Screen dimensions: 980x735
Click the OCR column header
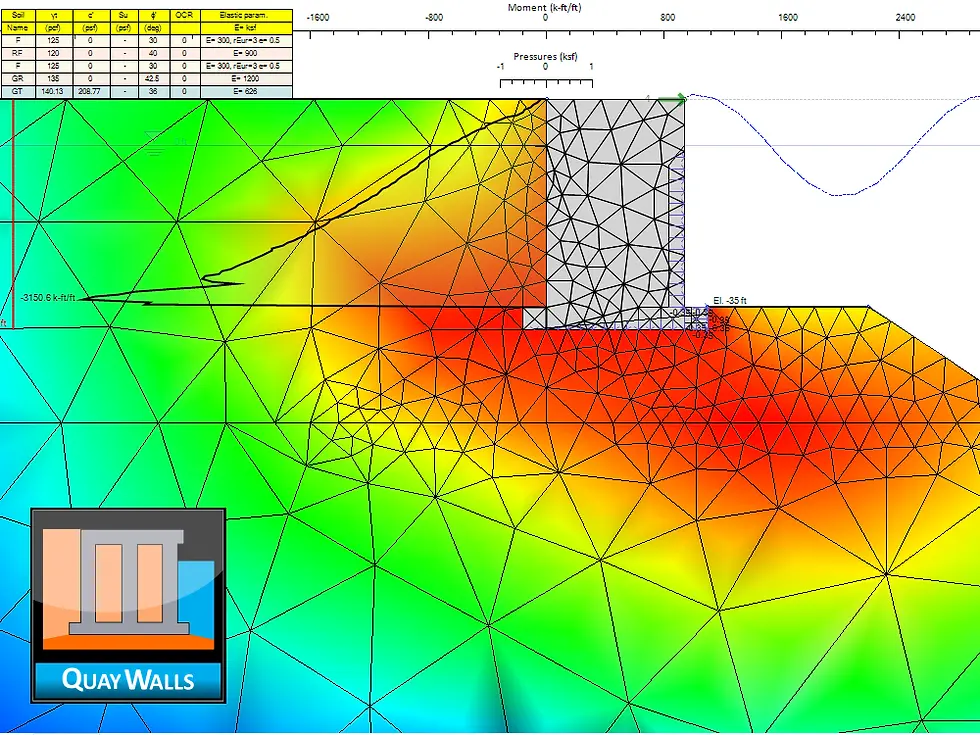pos(185,16)
